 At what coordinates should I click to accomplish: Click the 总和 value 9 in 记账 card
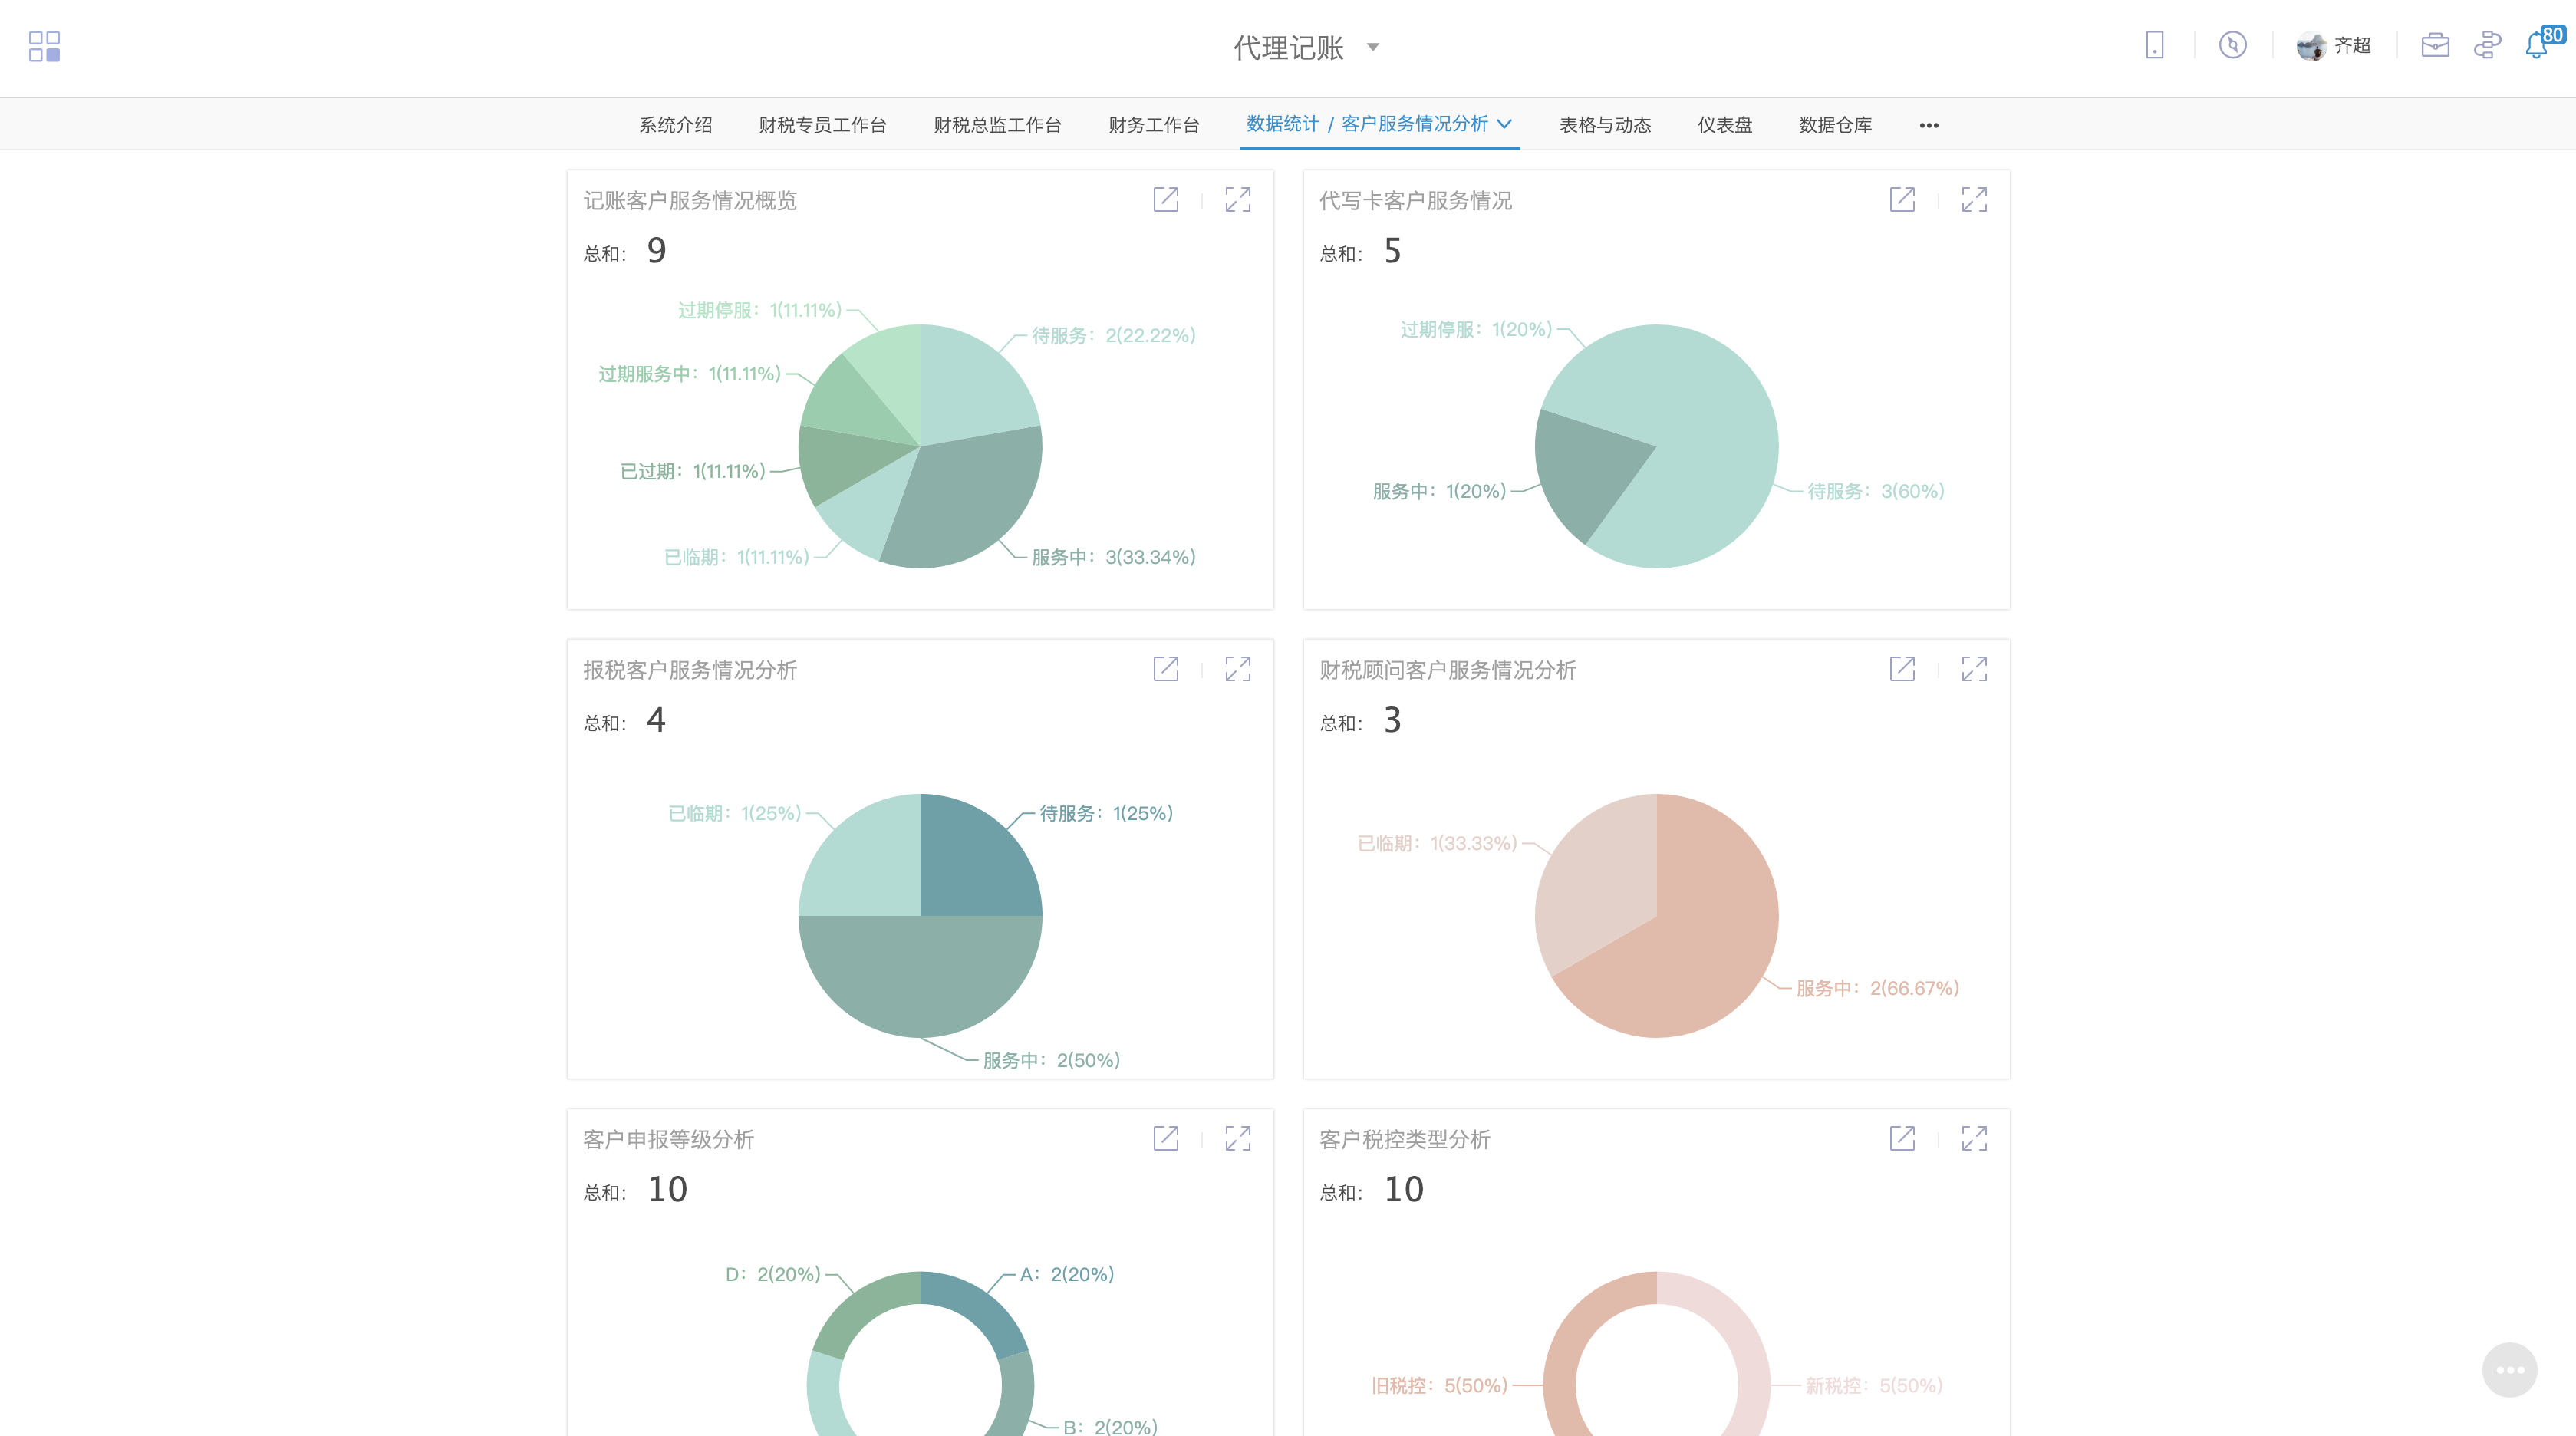(656, 250)
